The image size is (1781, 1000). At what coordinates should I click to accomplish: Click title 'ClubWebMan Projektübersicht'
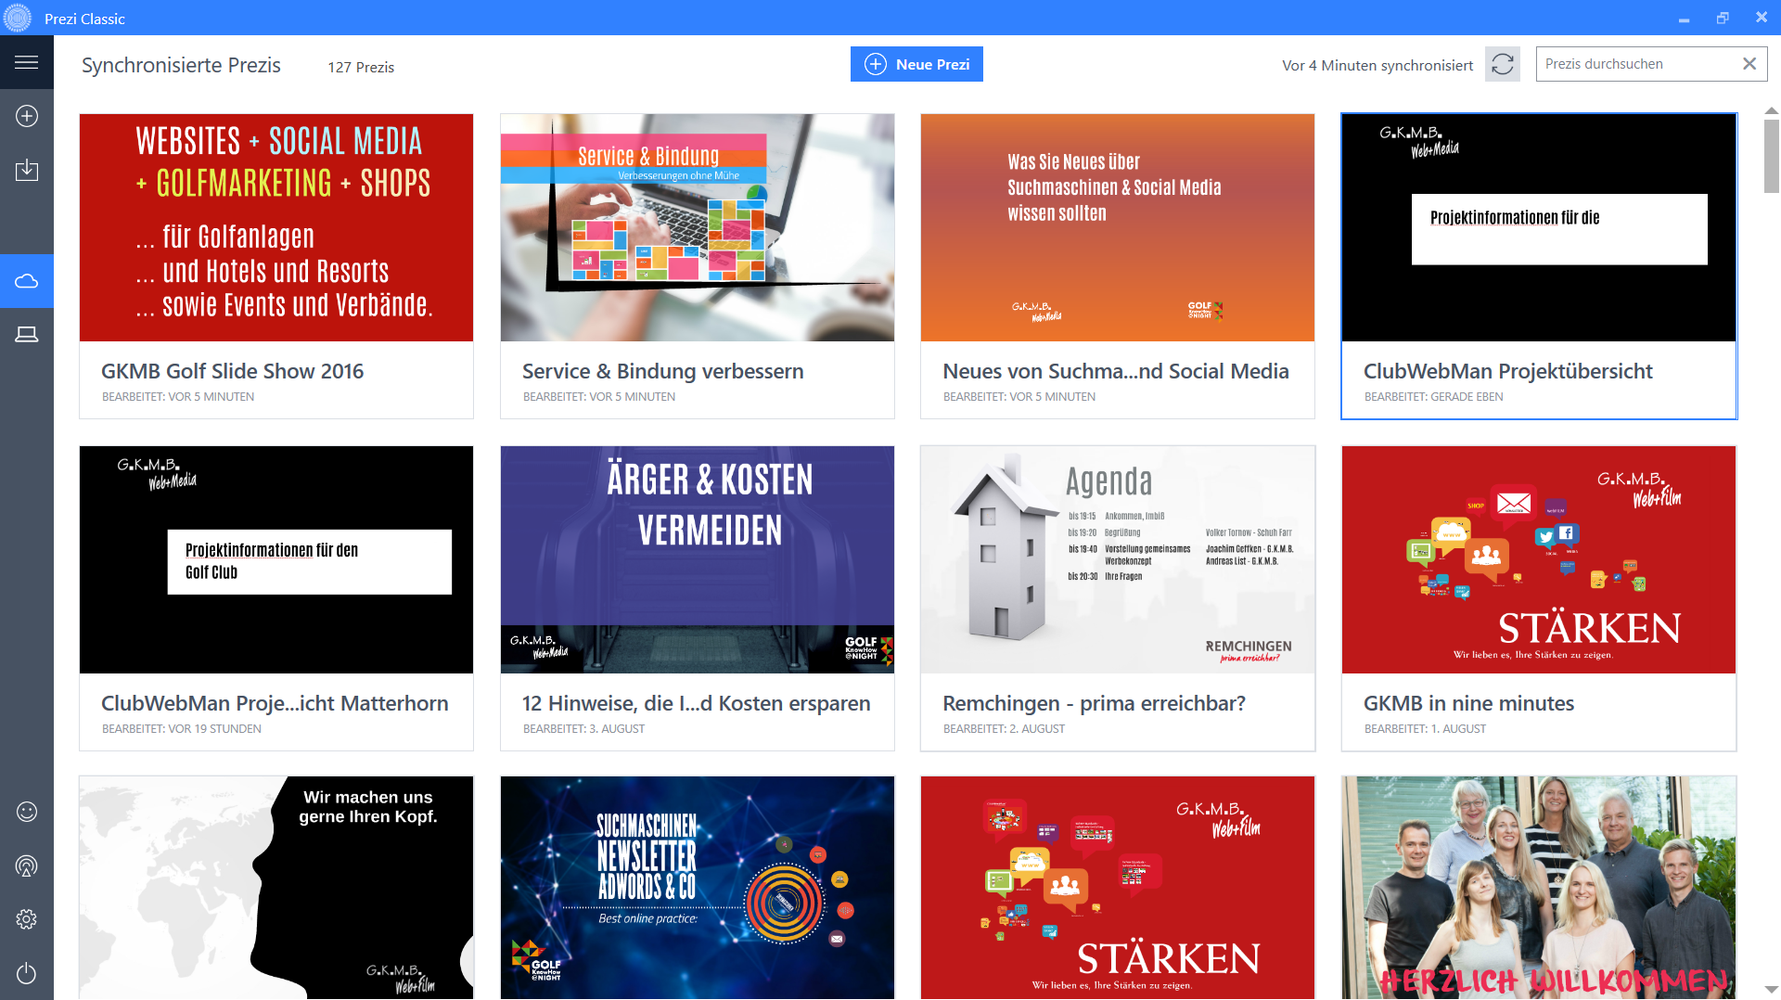[1507, 371]
